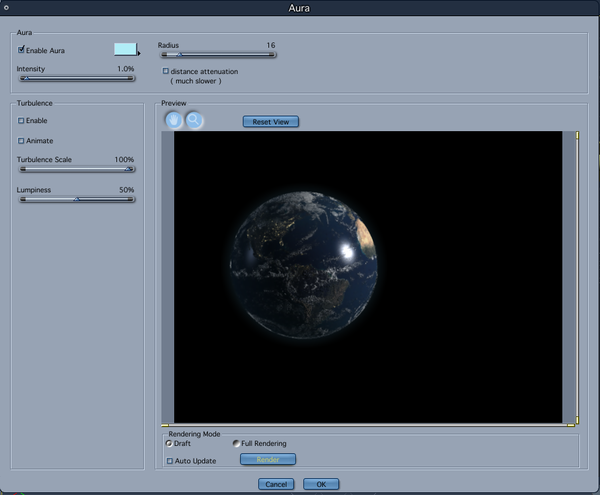Viewport: 600px width, 495px height.
Task: Select the magnifier zoom tool in Preview
Action: pyautogui.click(x=194, y=120)
